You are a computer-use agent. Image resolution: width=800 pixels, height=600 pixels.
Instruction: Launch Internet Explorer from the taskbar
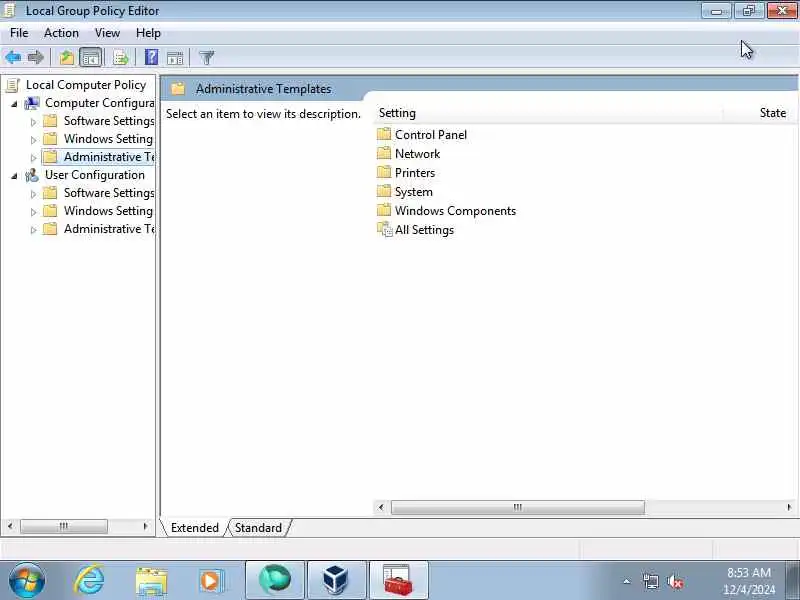tap(89, 581)
